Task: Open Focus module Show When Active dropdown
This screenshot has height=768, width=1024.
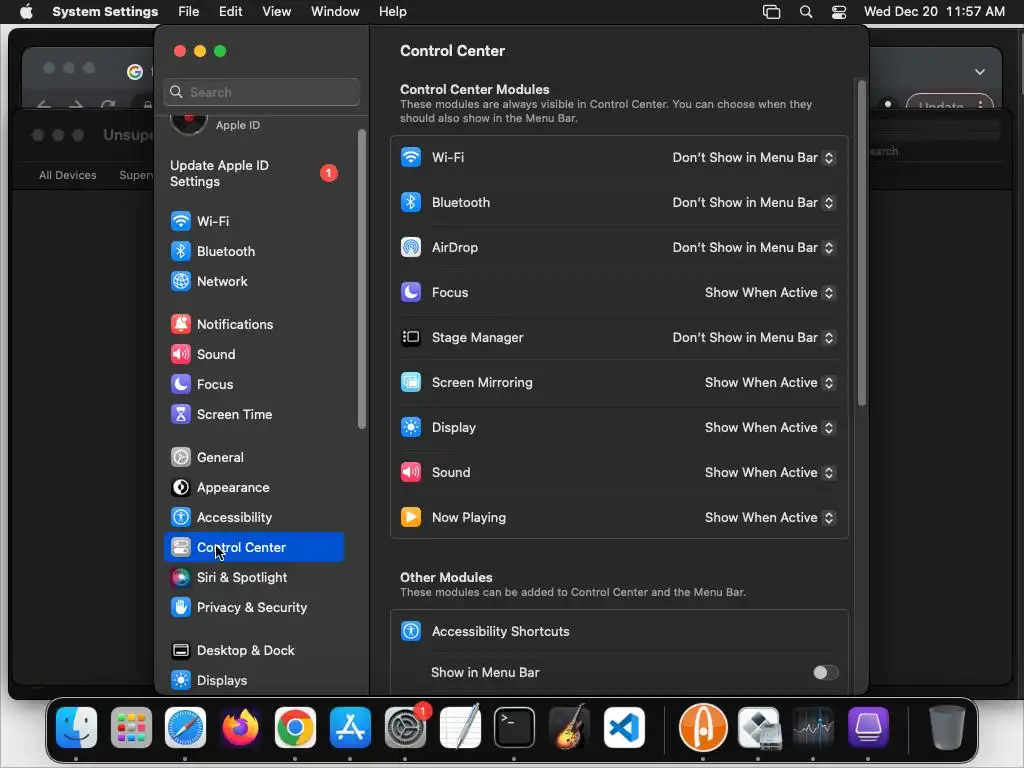Action: (x=770, y=293)
